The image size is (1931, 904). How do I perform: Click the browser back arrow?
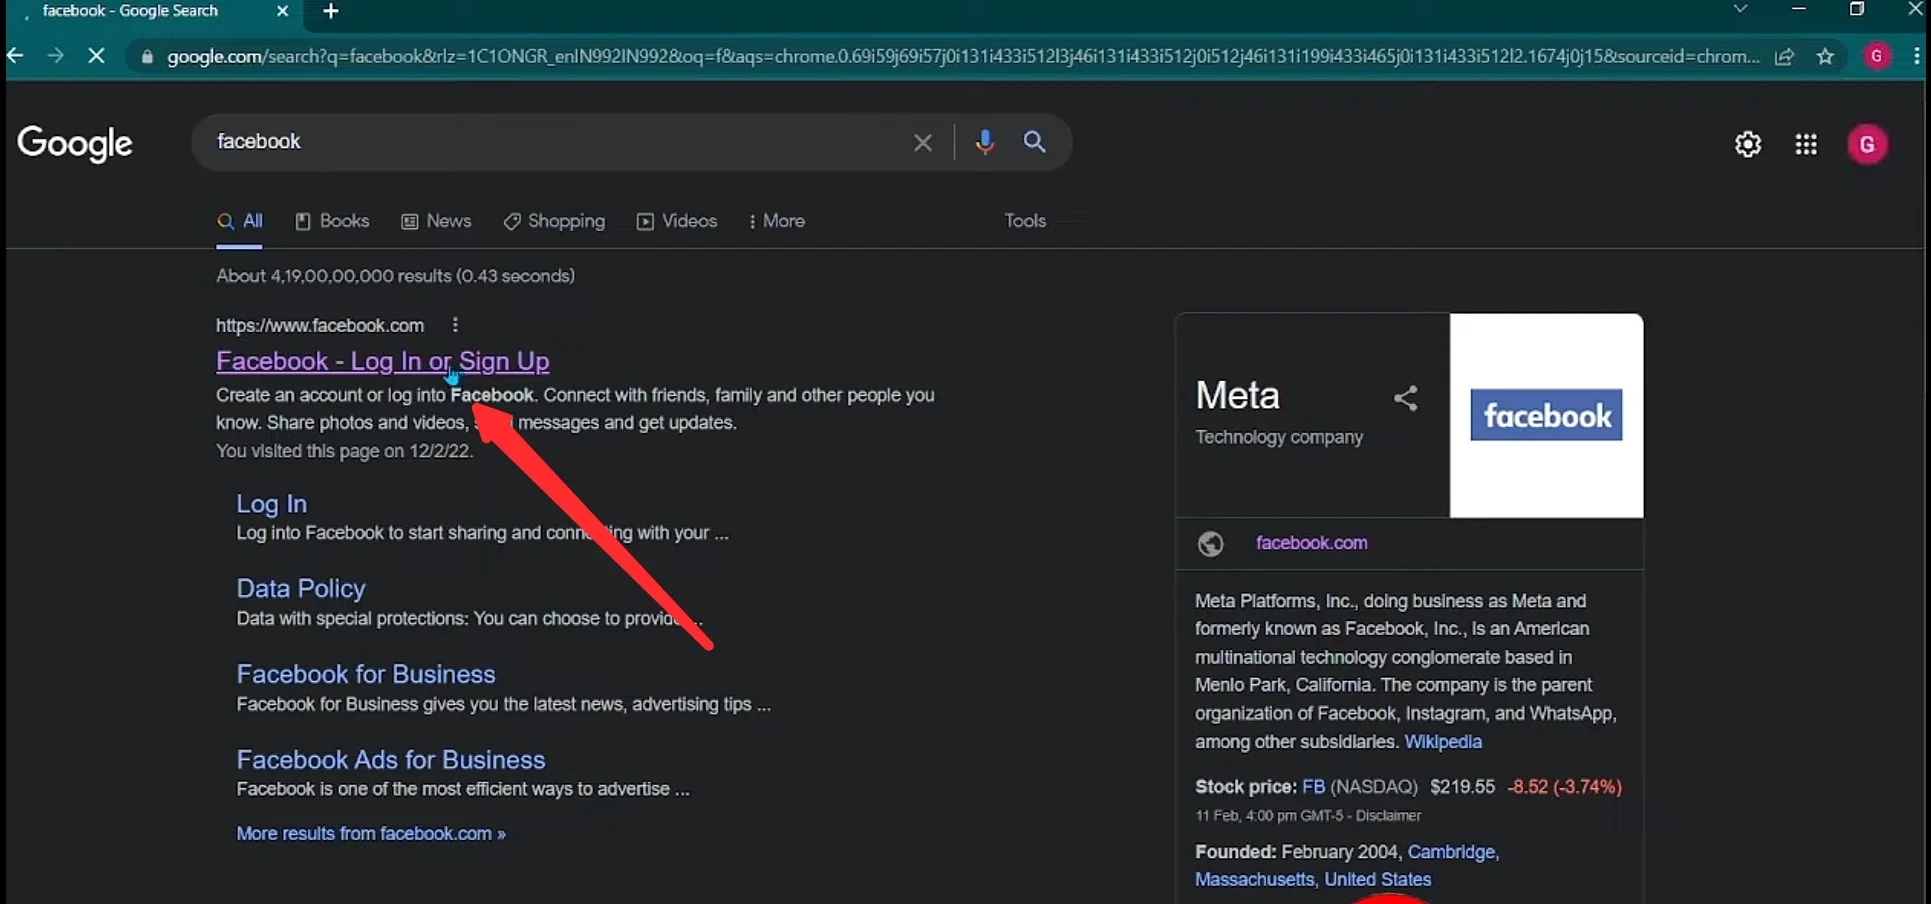[x=15, y=56]
